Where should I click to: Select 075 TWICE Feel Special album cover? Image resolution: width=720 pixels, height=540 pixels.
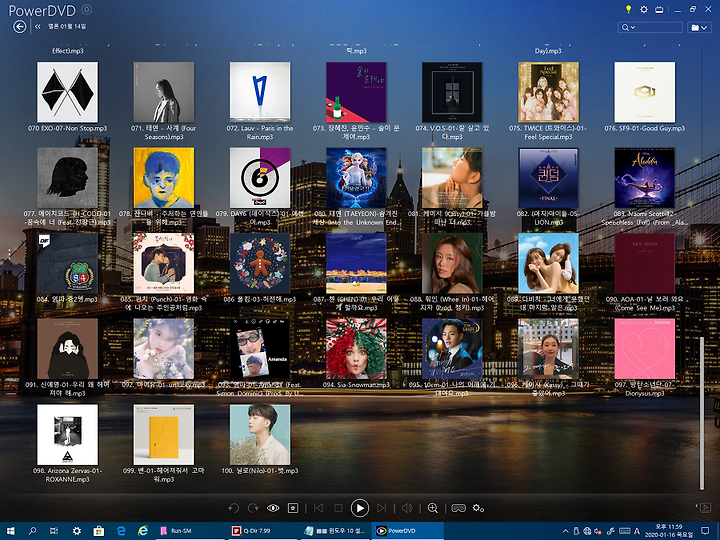(548, 92)
